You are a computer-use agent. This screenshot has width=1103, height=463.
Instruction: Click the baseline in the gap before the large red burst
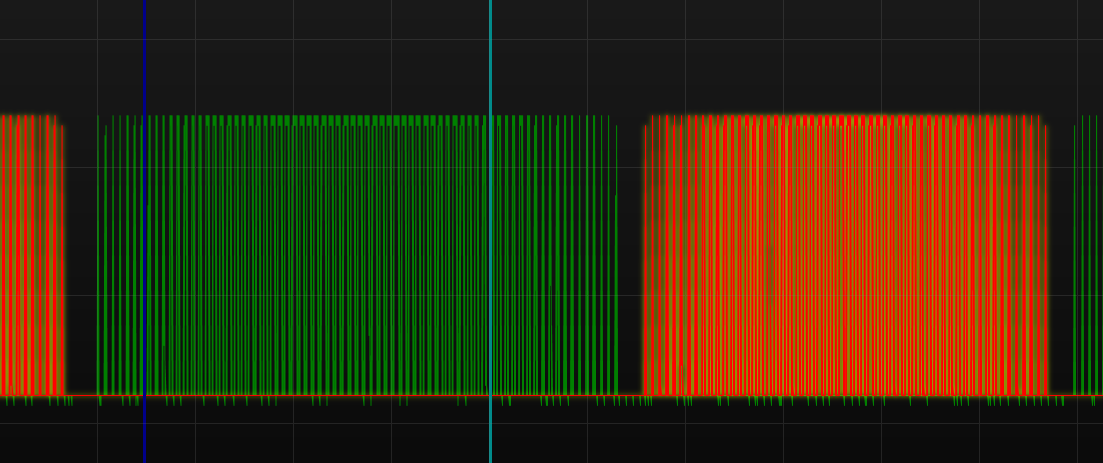tap(630, 395)
